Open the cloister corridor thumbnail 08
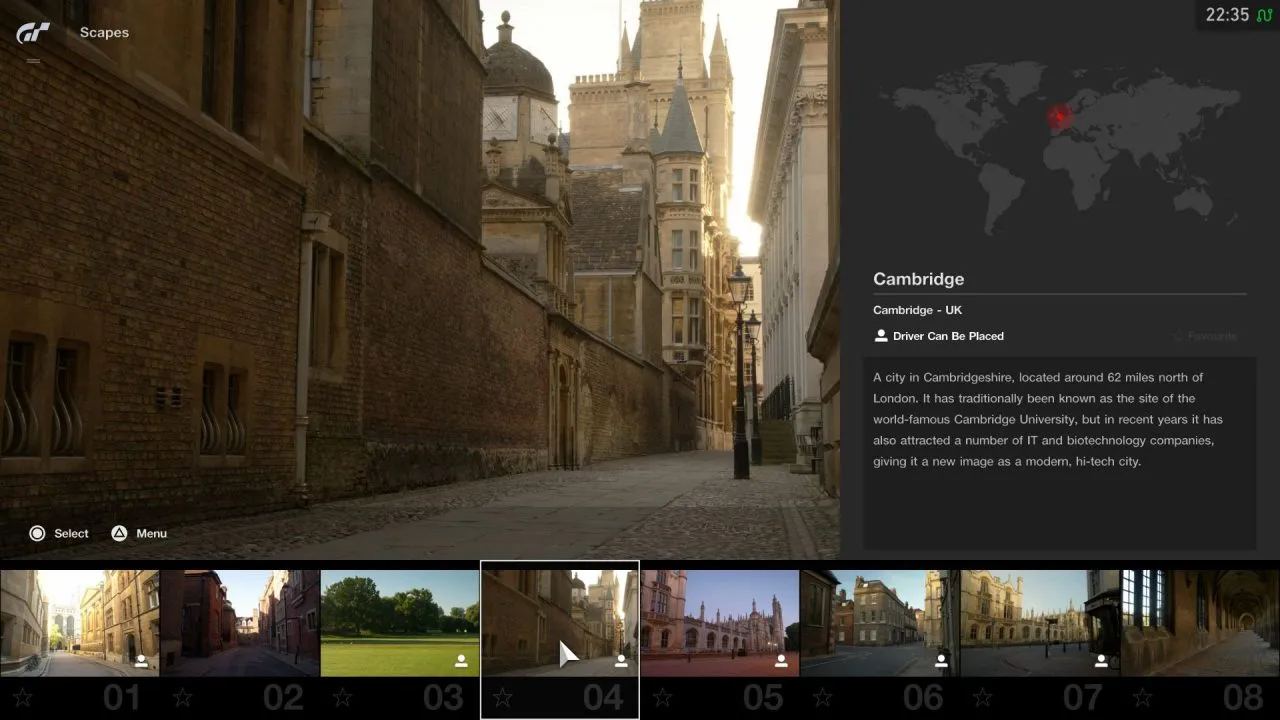Screen dimensions: 1280x720 tap(1200, 622)
